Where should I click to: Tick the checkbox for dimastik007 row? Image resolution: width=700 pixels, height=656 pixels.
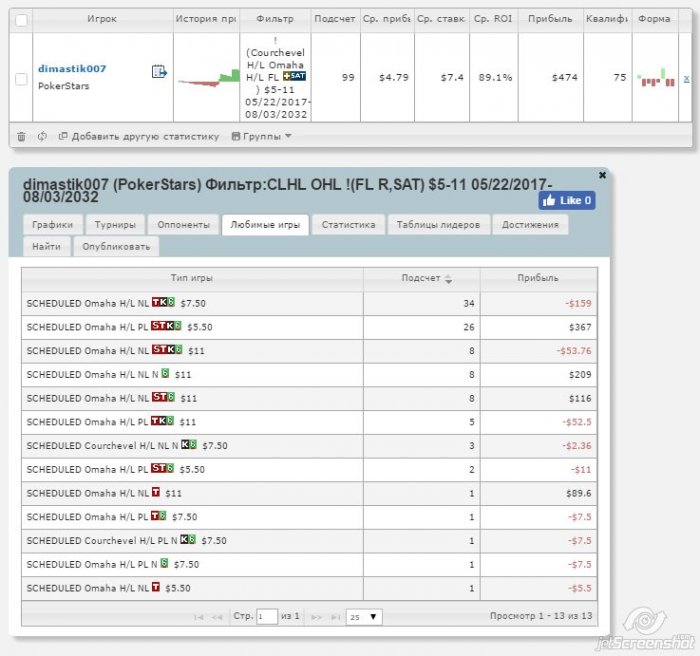(21, 78)
